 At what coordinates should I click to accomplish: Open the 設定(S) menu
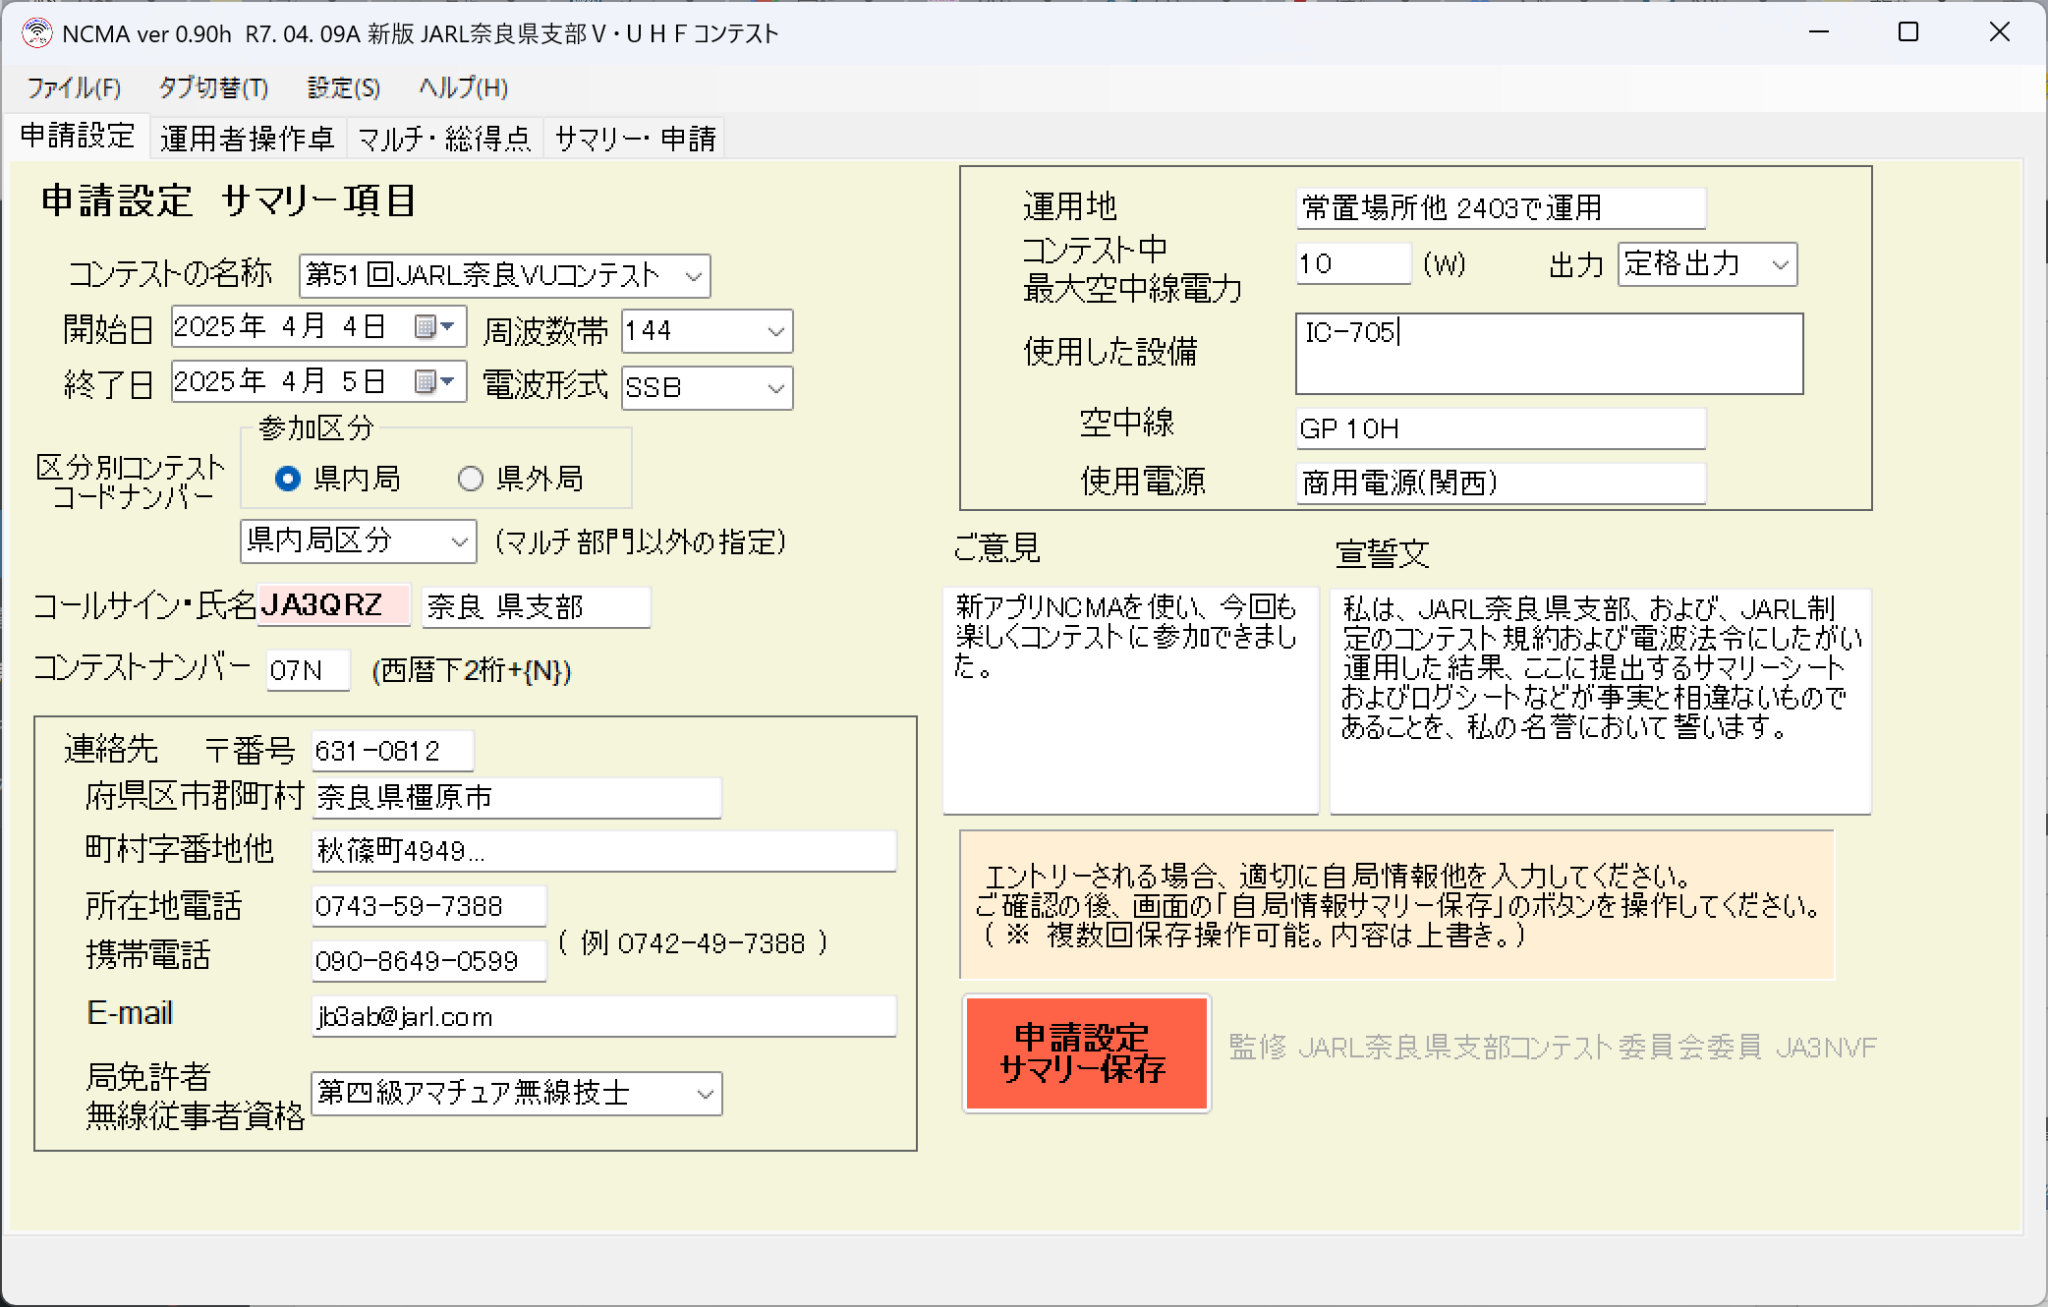coord(342,88)
